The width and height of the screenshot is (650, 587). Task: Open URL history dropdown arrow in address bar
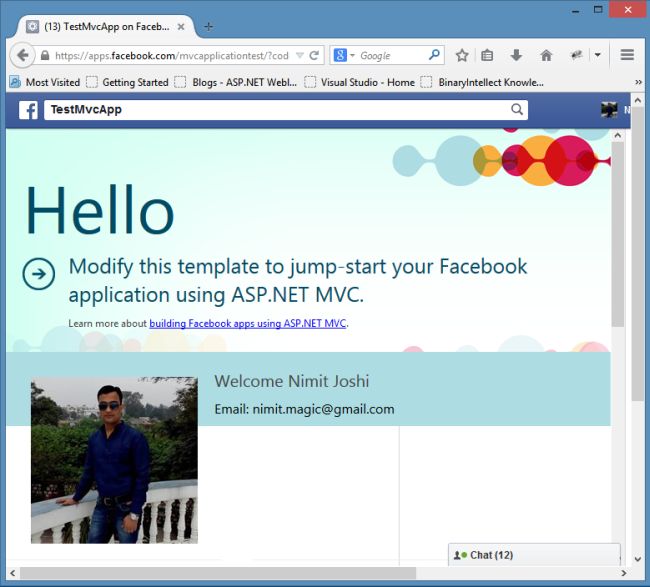300,56
